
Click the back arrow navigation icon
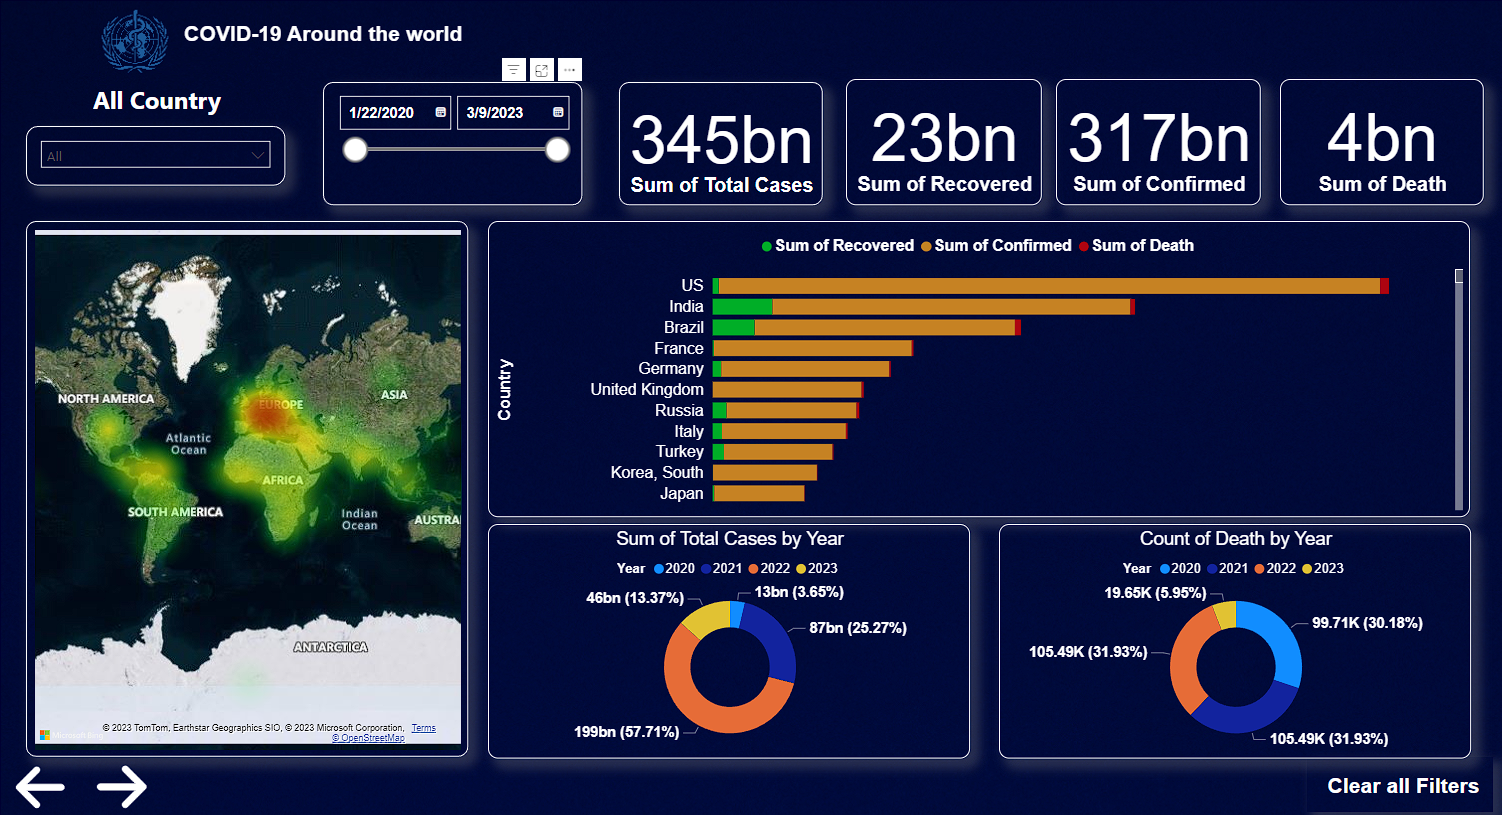tap(40, 787)
